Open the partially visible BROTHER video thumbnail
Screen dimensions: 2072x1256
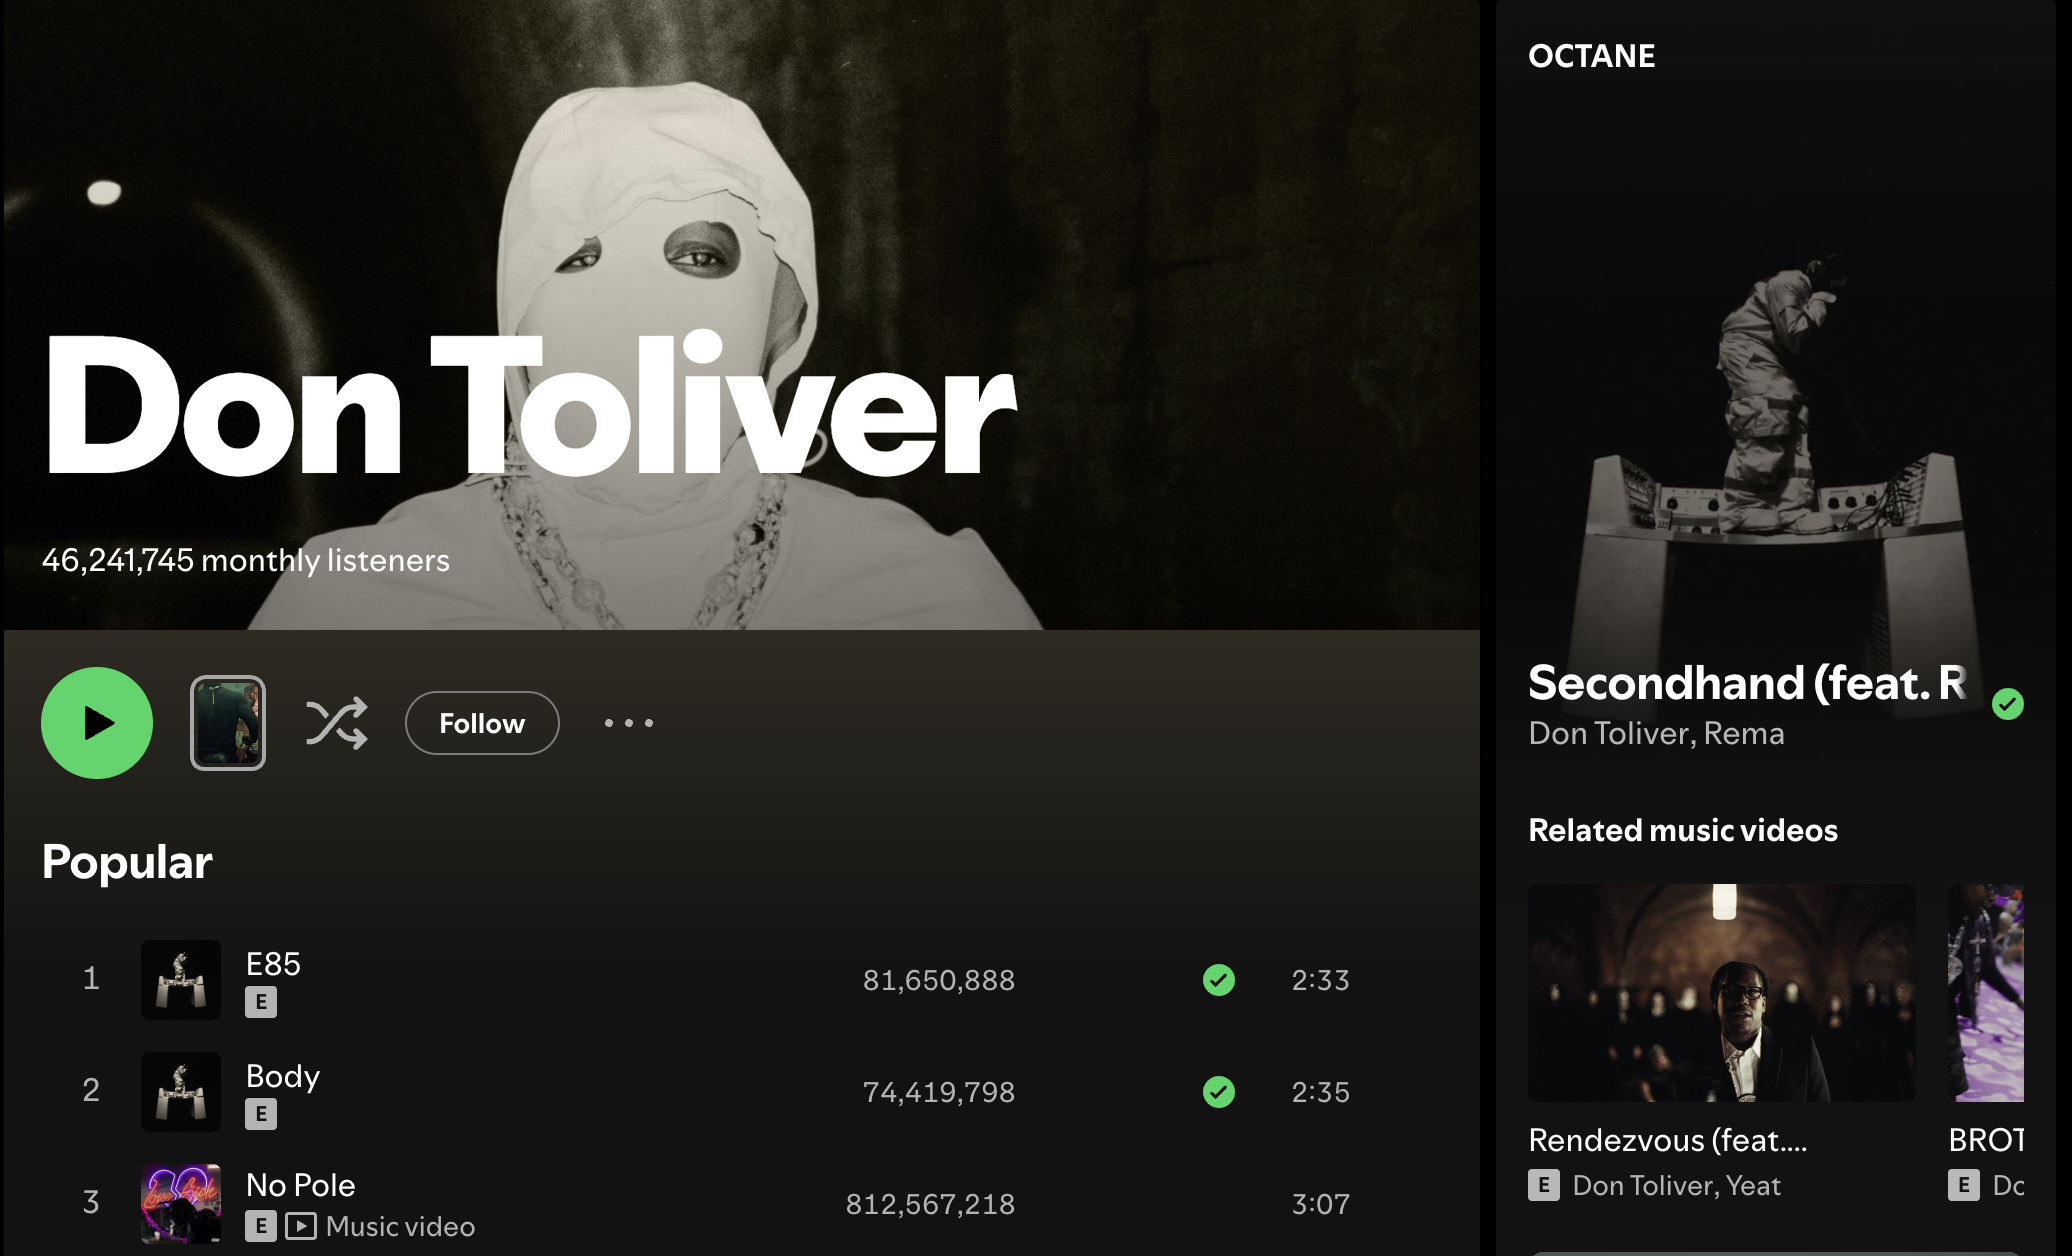click(x=1985, y=993)
